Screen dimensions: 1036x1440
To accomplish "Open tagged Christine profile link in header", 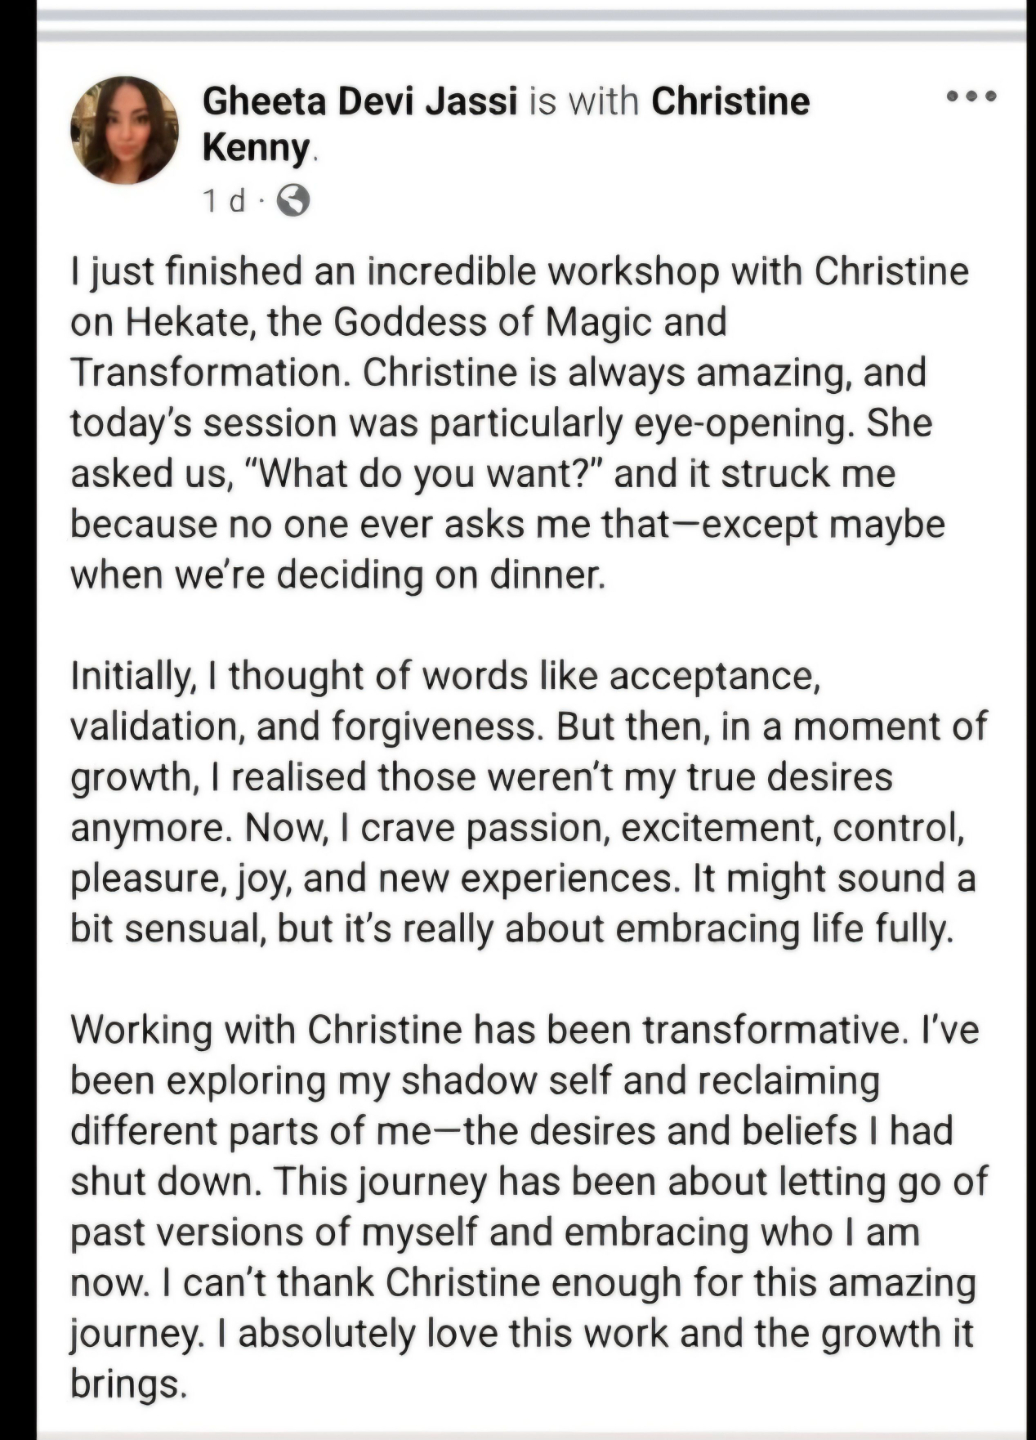I will (730, 101).
